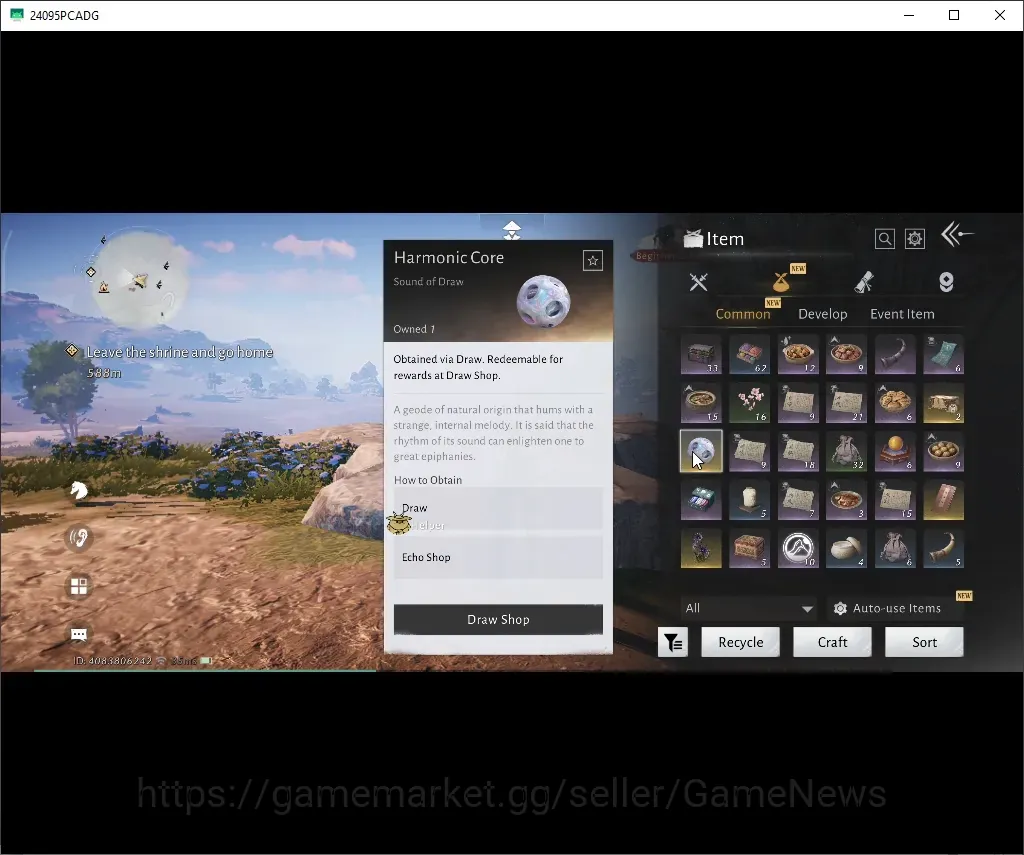Select the red talisman item
Image resolution: width=1024 pixels, height=855 pixels.
tap(943, 500)
